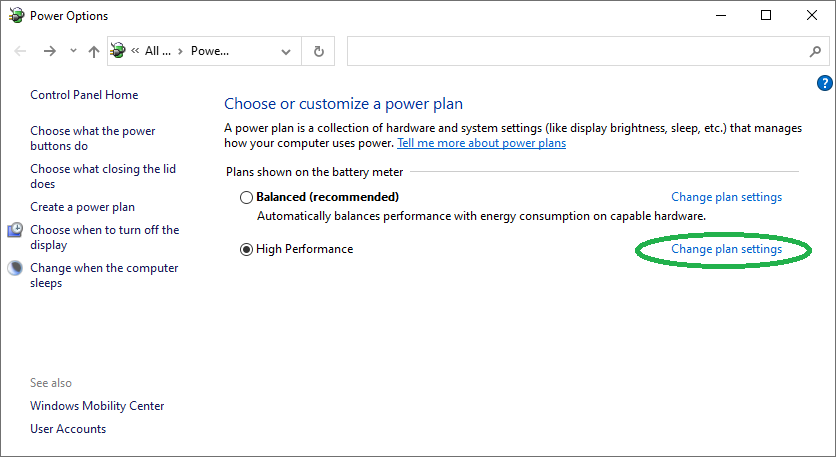Click the search magnifier icon
This screenshot has height=457, width=836.
tap(814, 51)
